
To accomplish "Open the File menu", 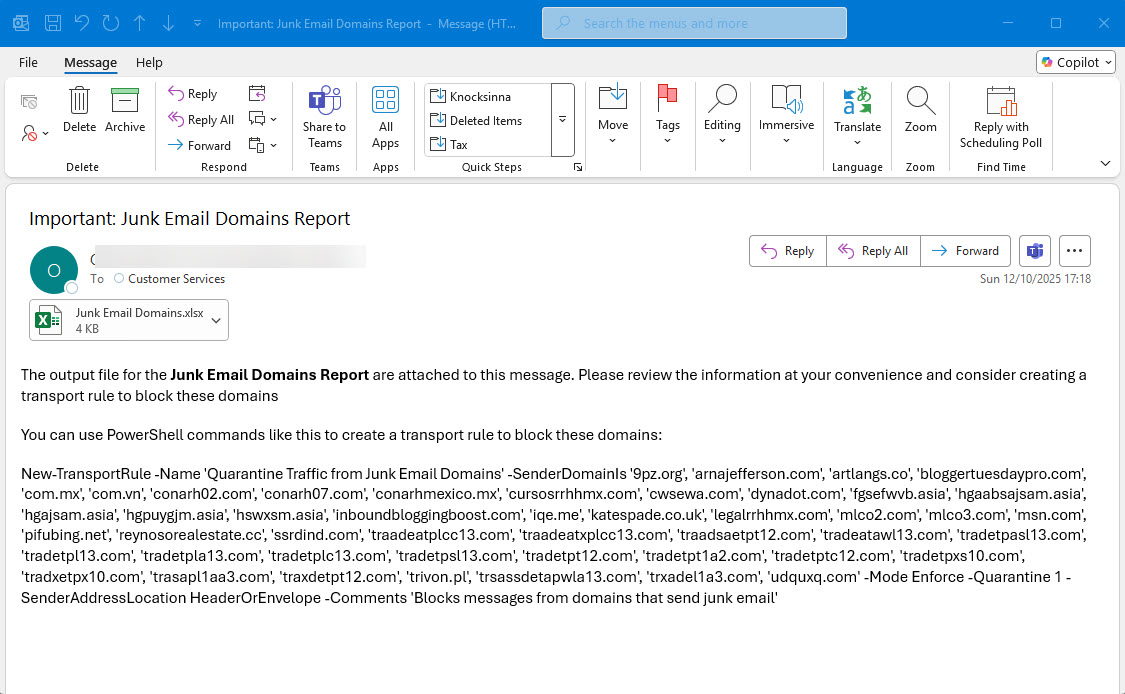I will [x=28, y=62].
